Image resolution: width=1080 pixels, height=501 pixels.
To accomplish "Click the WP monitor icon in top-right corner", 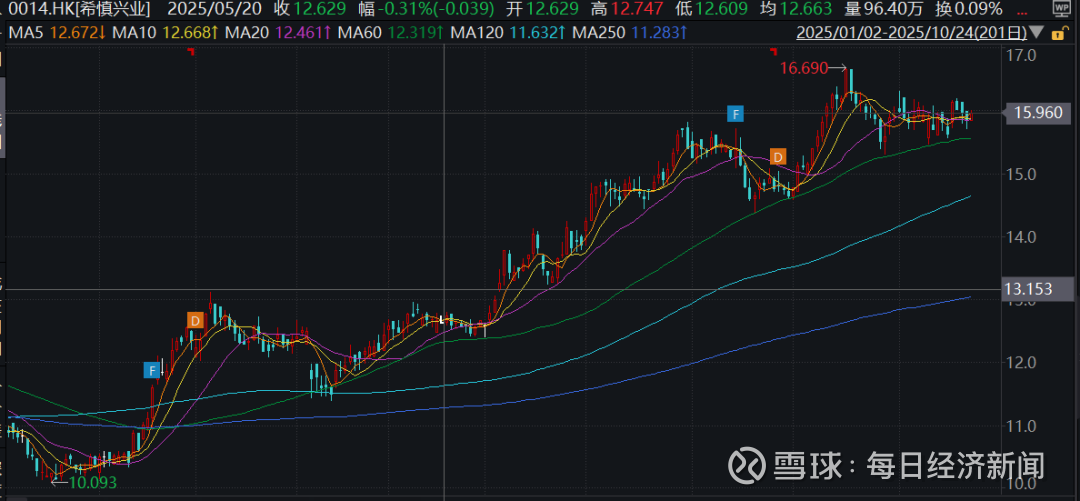I will pos(1059,8).
